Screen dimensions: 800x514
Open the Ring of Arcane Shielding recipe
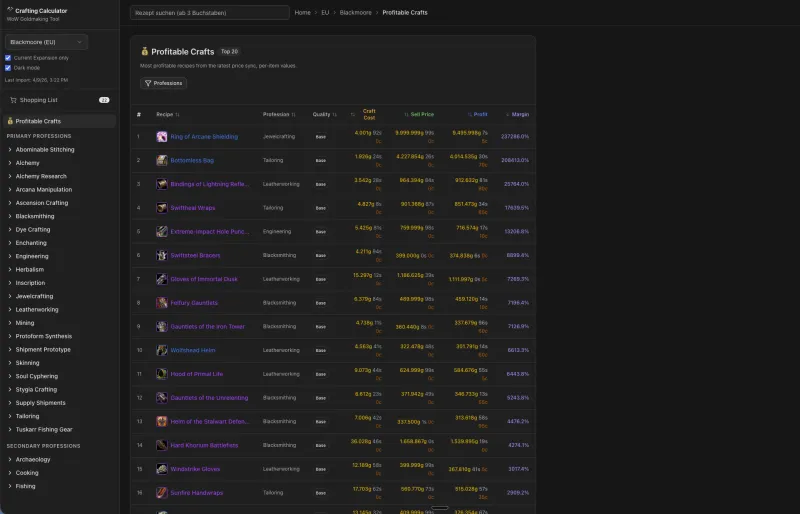[204, 136]
